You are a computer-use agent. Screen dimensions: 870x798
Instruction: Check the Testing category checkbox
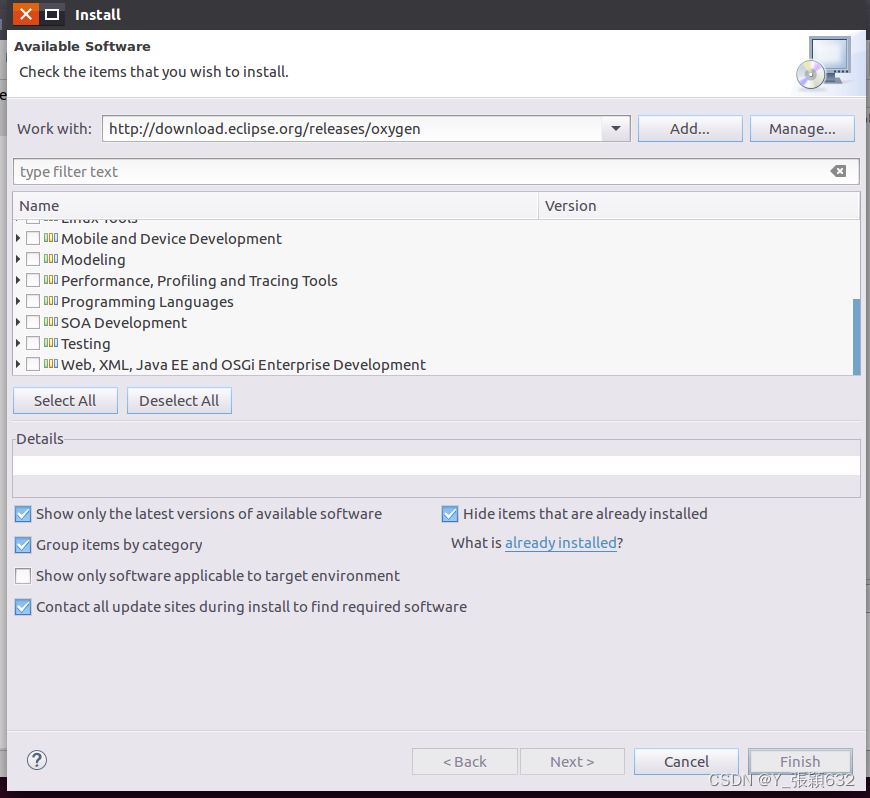coord(33,343)
